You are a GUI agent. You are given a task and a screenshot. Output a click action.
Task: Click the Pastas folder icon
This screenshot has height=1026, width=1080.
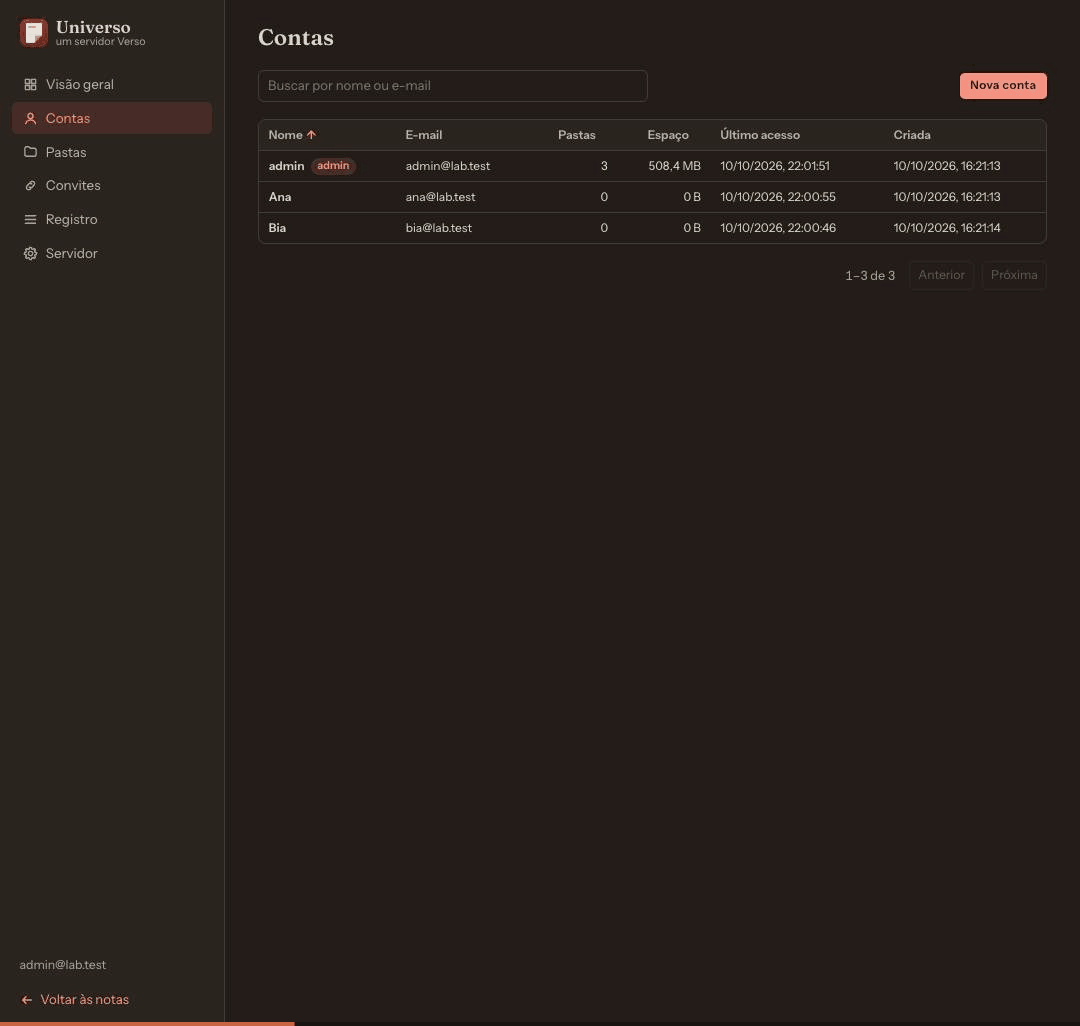coord(30,152)
